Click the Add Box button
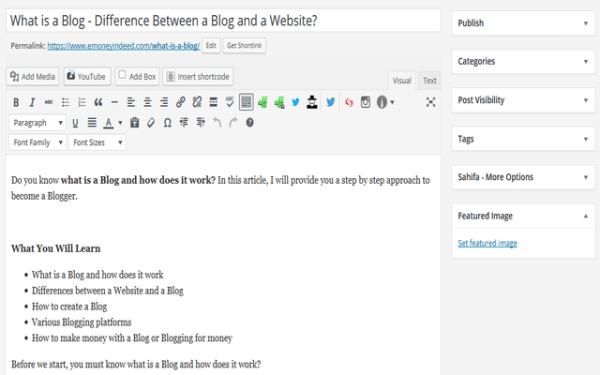 click(137, 77)
